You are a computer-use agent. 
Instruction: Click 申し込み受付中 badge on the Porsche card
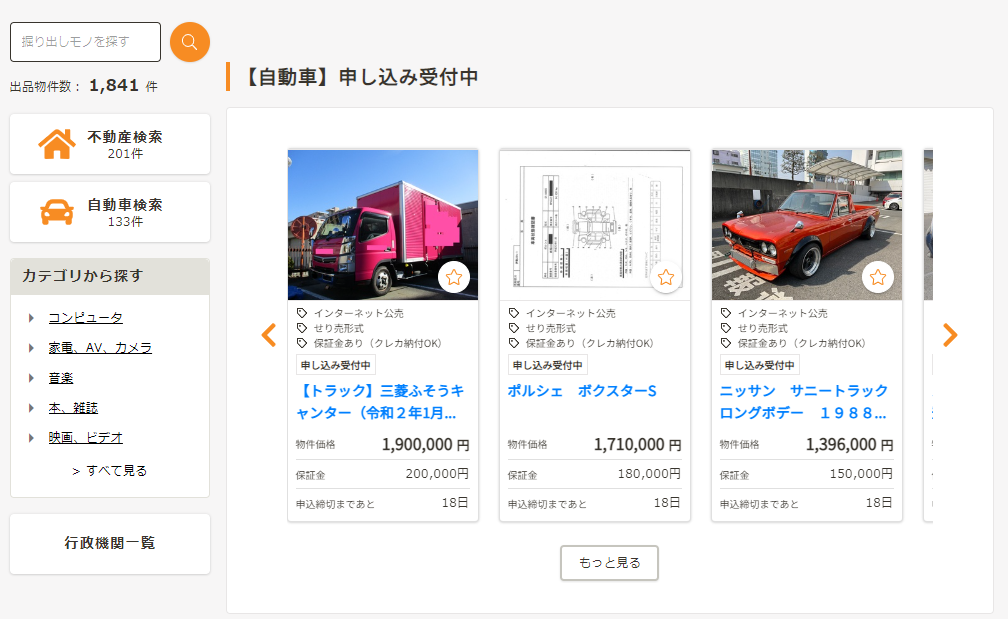pyautogui.click(x=548, y=365)
